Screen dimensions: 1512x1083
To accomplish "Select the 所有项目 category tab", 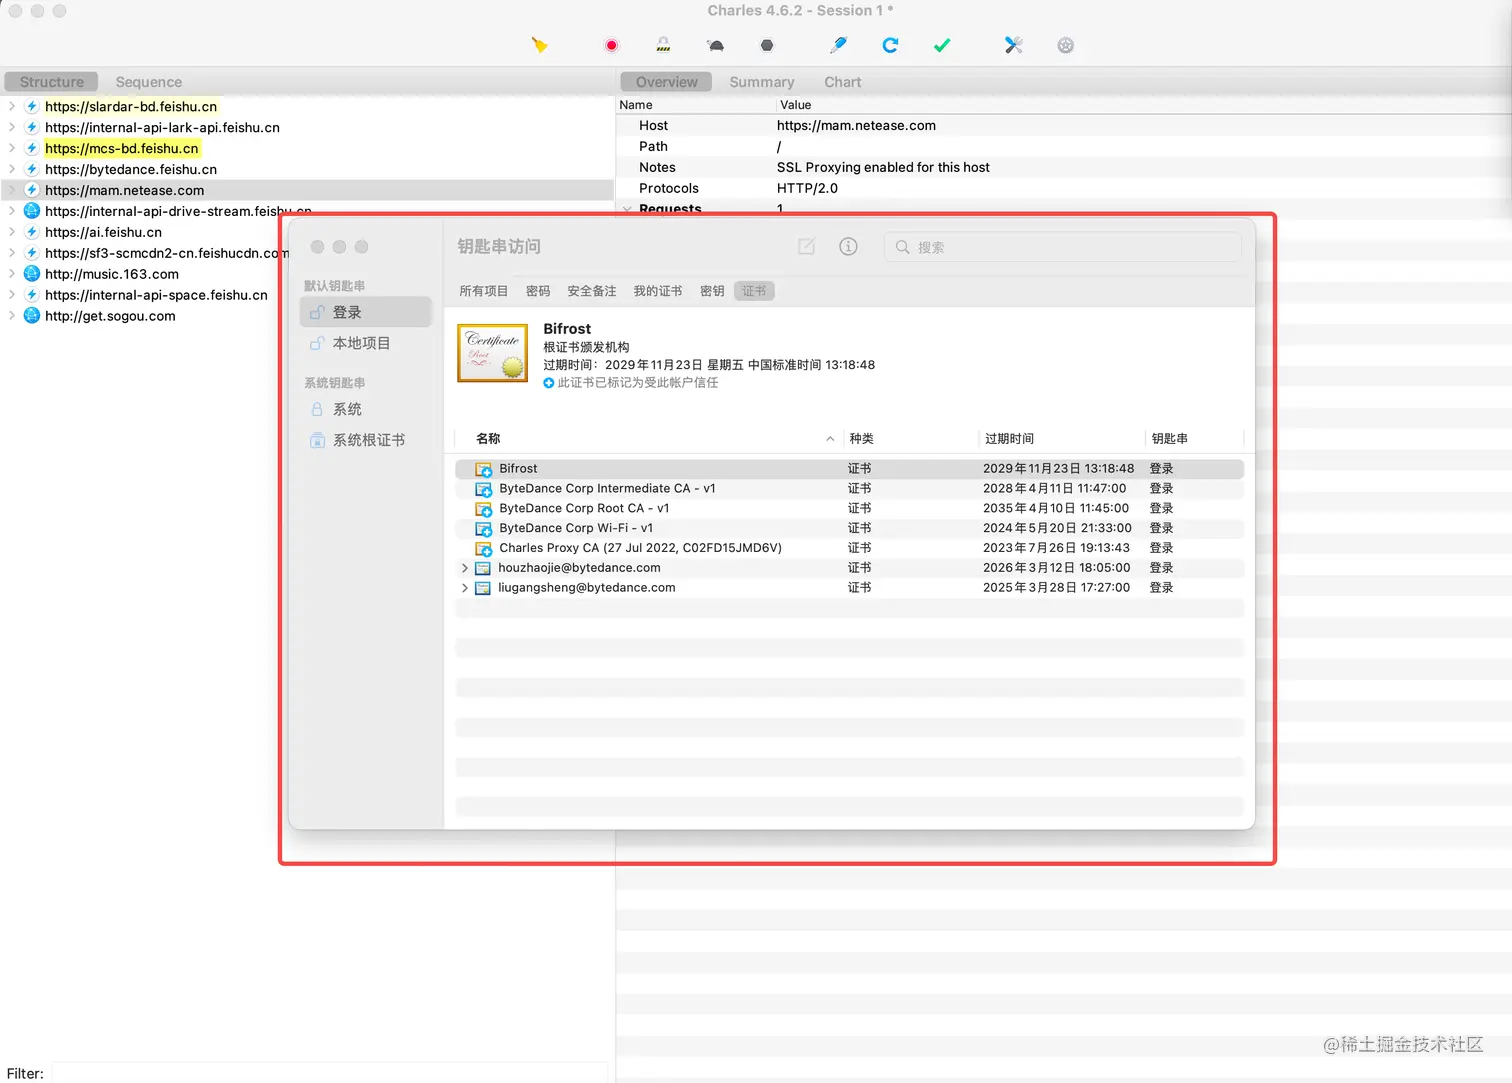I will (484, 291).
